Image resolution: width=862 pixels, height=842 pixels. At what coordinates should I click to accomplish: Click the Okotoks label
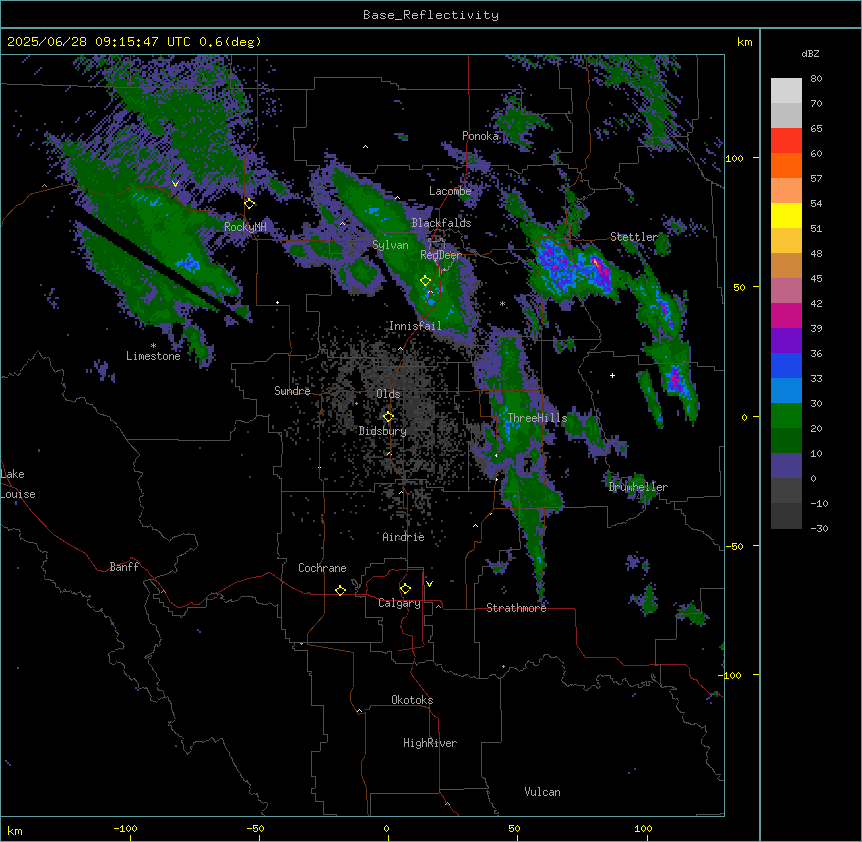click(412, 700)
